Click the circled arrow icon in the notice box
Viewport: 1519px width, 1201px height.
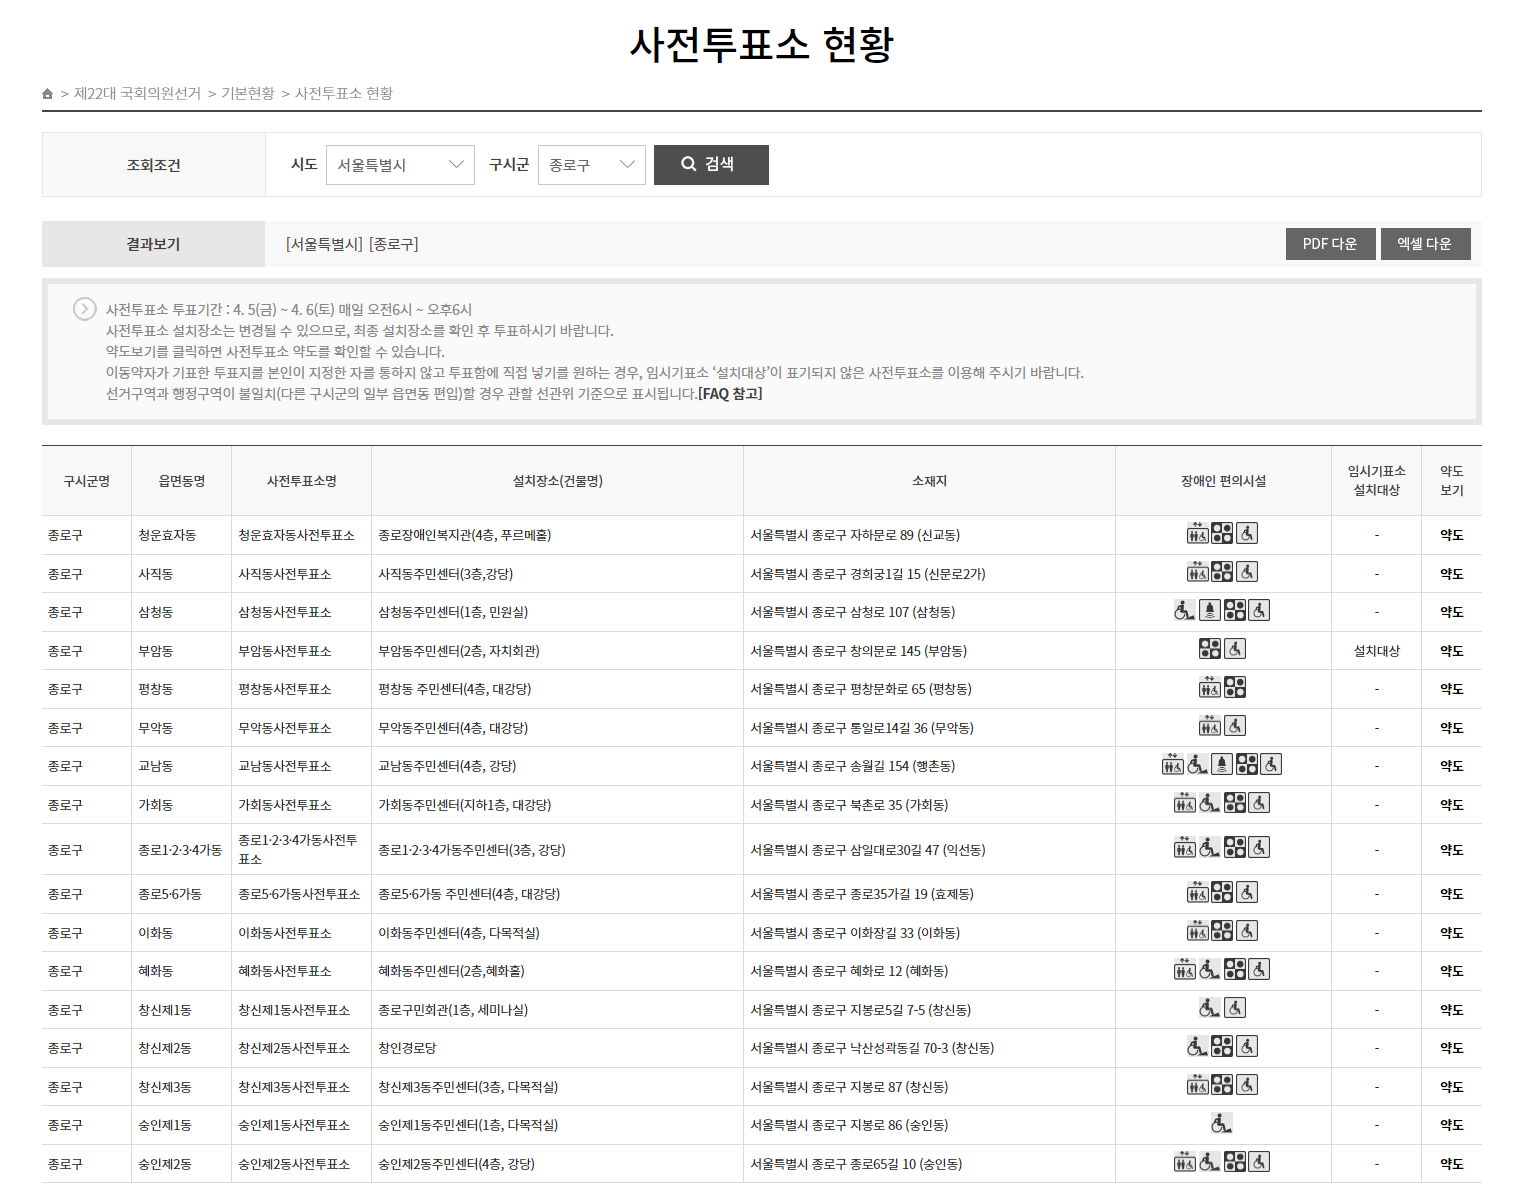[x=85, y=309]
